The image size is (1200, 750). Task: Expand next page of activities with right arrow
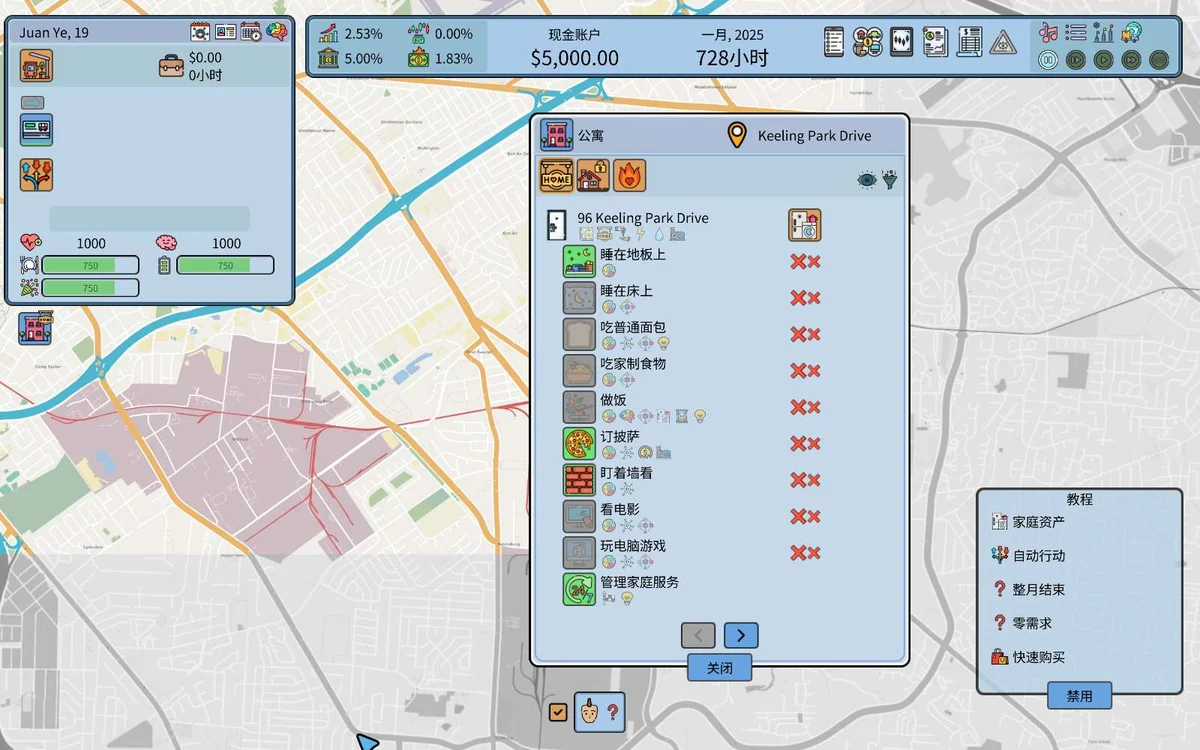741,635
